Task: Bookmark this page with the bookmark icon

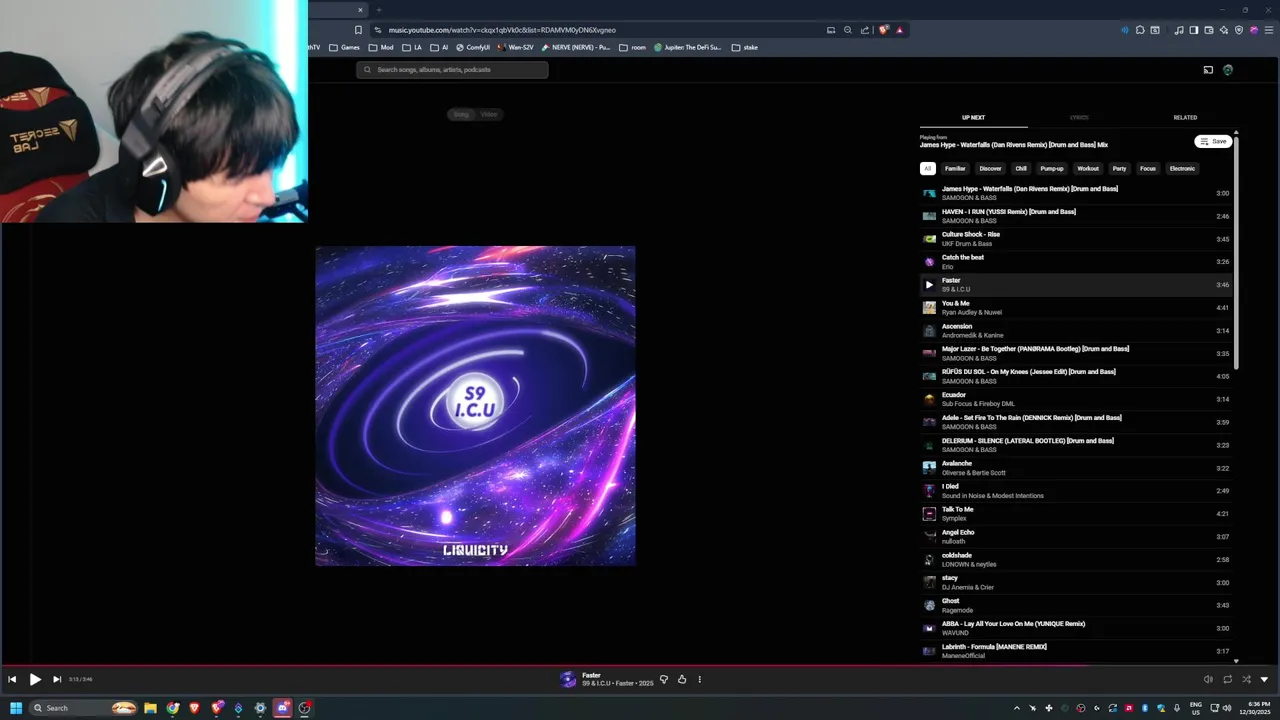Action: (358, 30)
